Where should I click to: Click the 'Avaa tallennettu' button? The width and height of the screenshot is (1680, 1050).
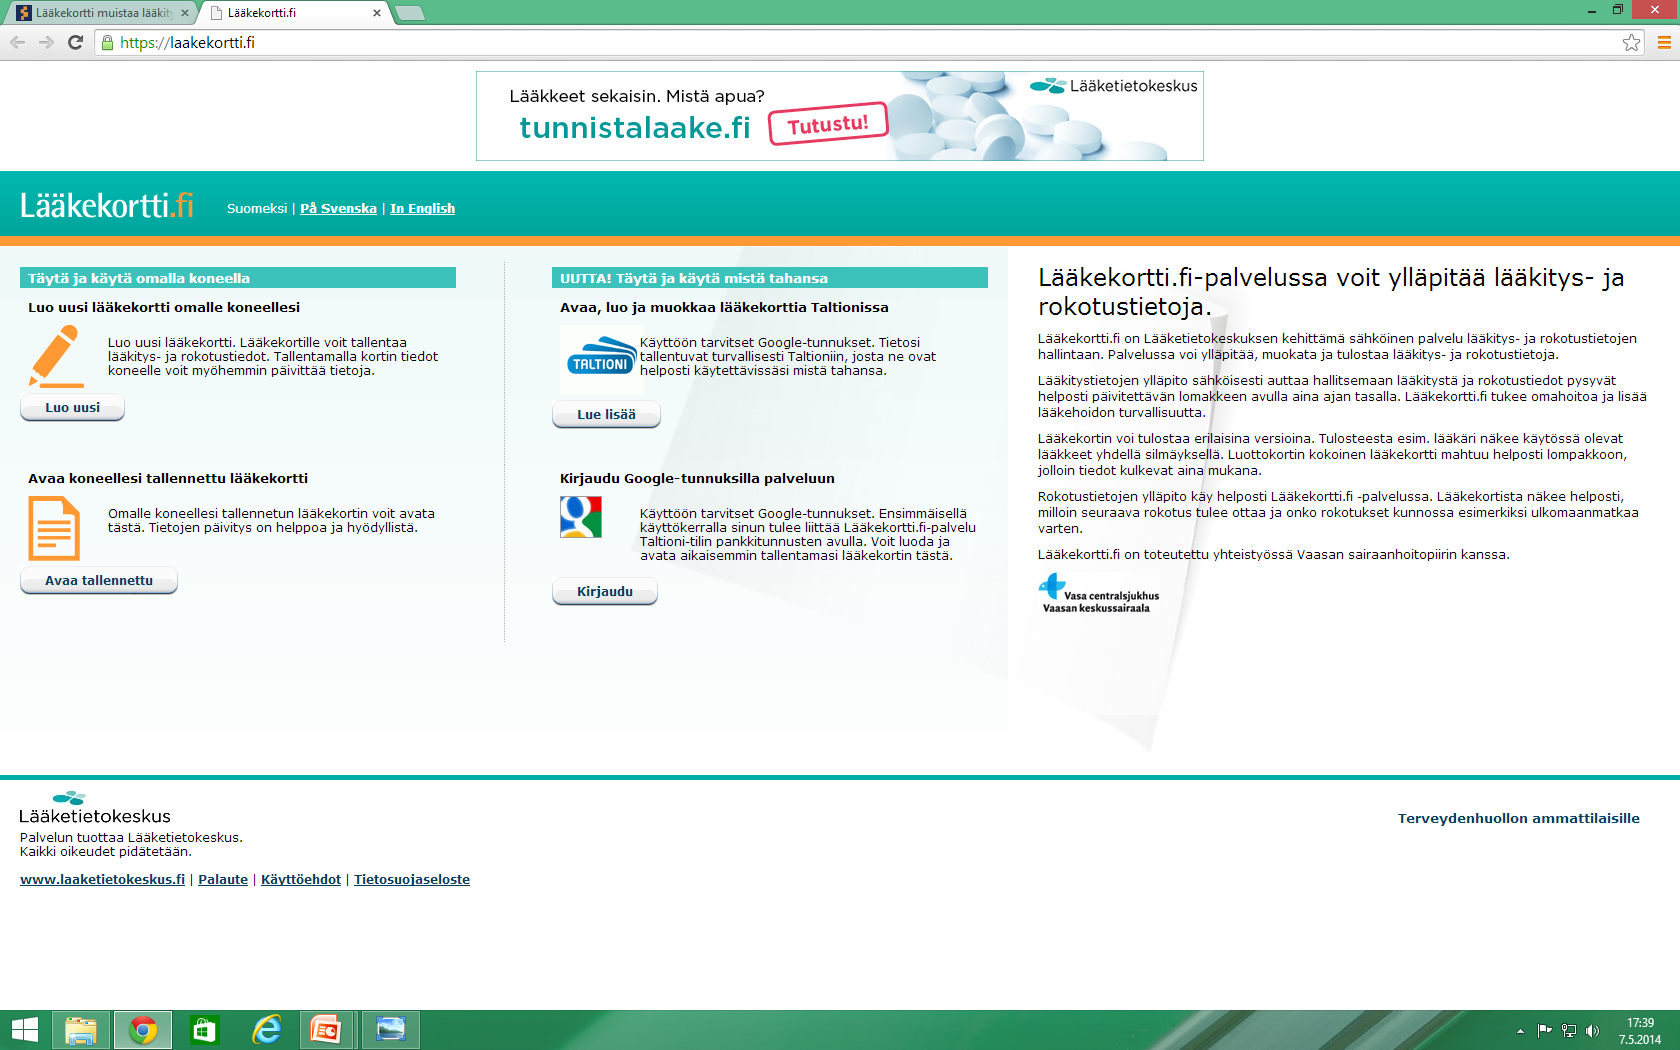(x=99, y=580)
